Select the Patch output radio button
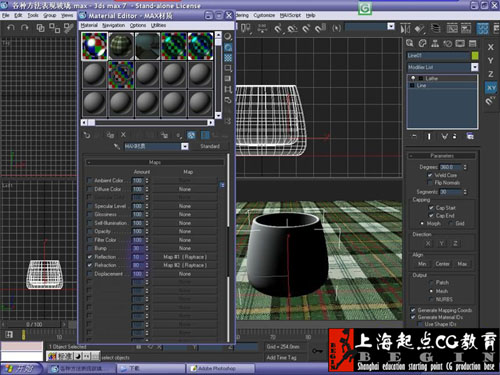This screenshot has width=500, height=375. (x=431, y=283)
